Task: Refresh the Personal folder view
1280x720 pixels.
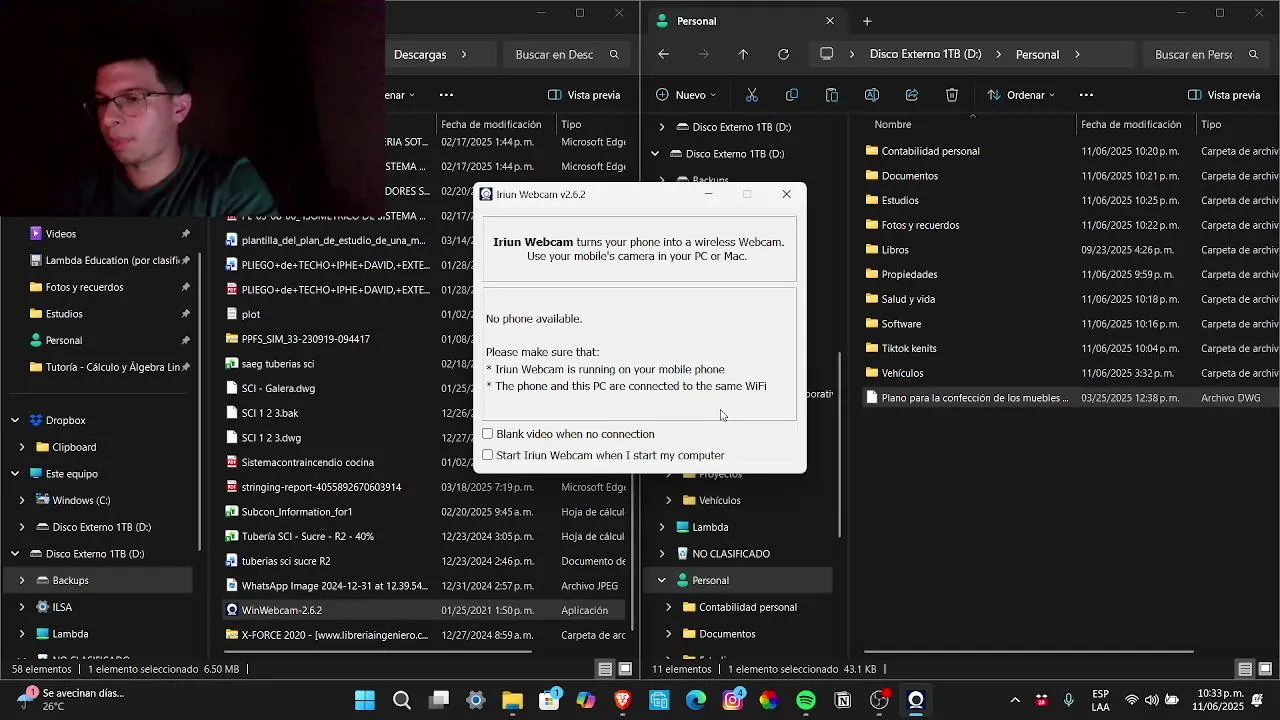Action: tap(783, 55)
